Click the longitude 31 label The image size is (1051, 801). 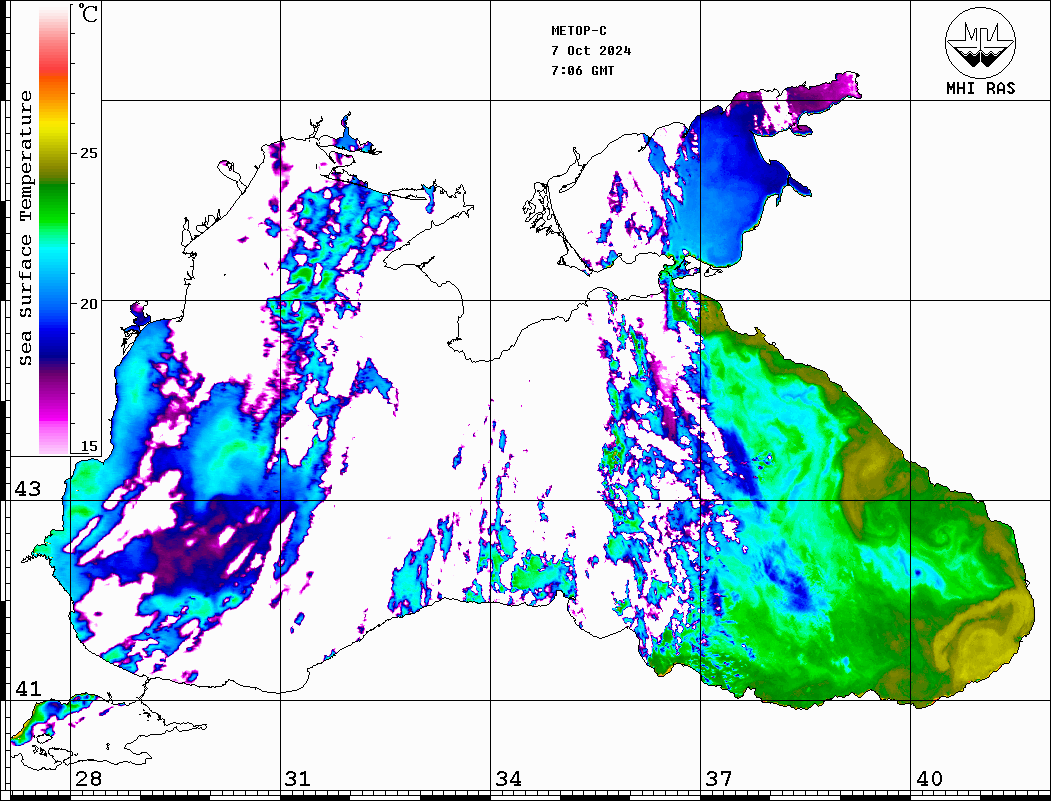297,779
